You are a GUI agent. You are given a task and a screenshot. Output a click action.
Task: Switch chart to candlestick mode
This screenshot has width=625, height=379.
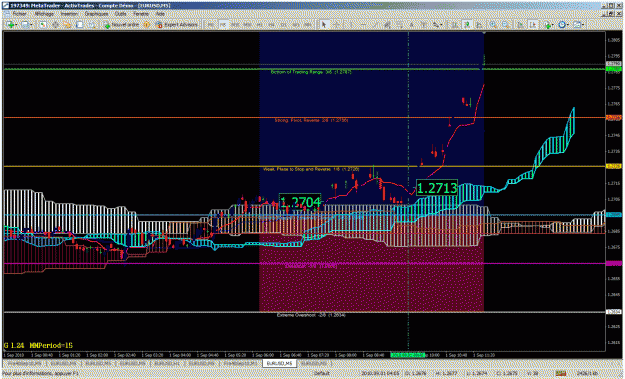467,25
